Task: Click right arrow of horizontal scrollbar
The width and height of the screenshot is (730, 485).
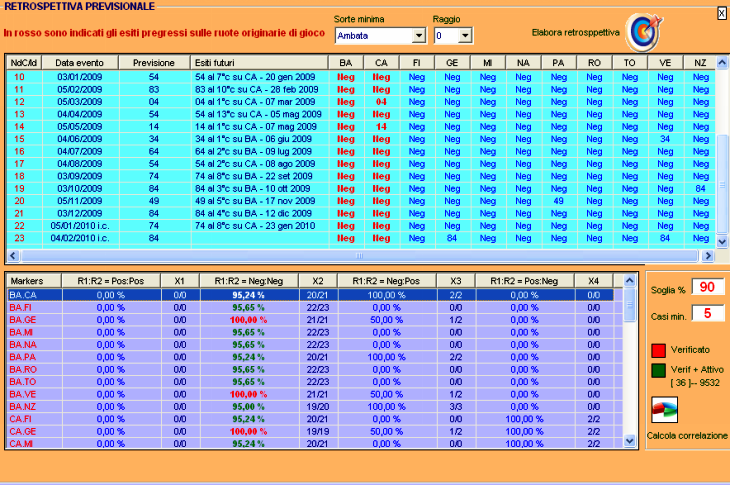Action: point(708,256)
